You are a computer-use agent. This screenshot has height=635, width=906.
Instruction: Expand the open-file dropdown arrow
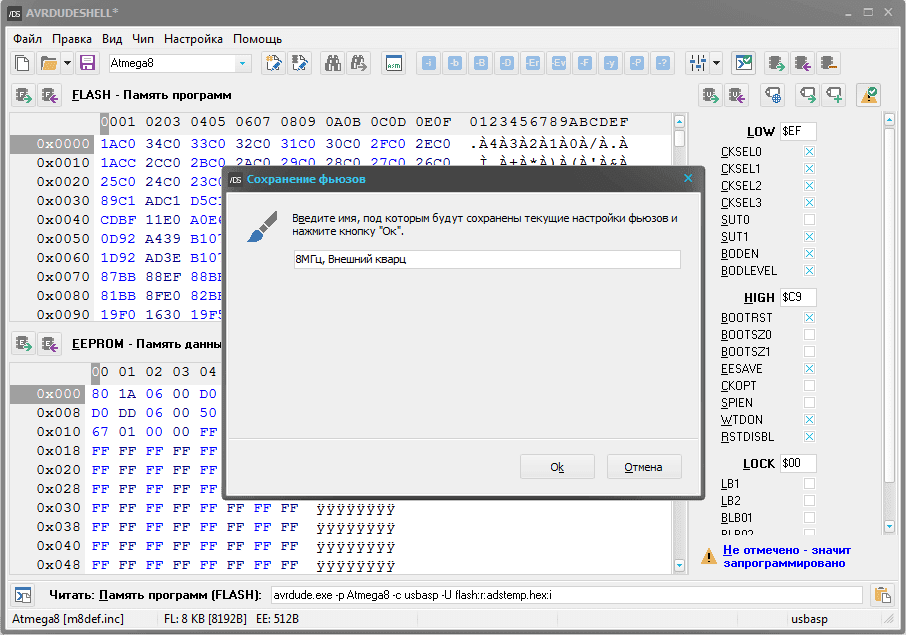[67, 63]
